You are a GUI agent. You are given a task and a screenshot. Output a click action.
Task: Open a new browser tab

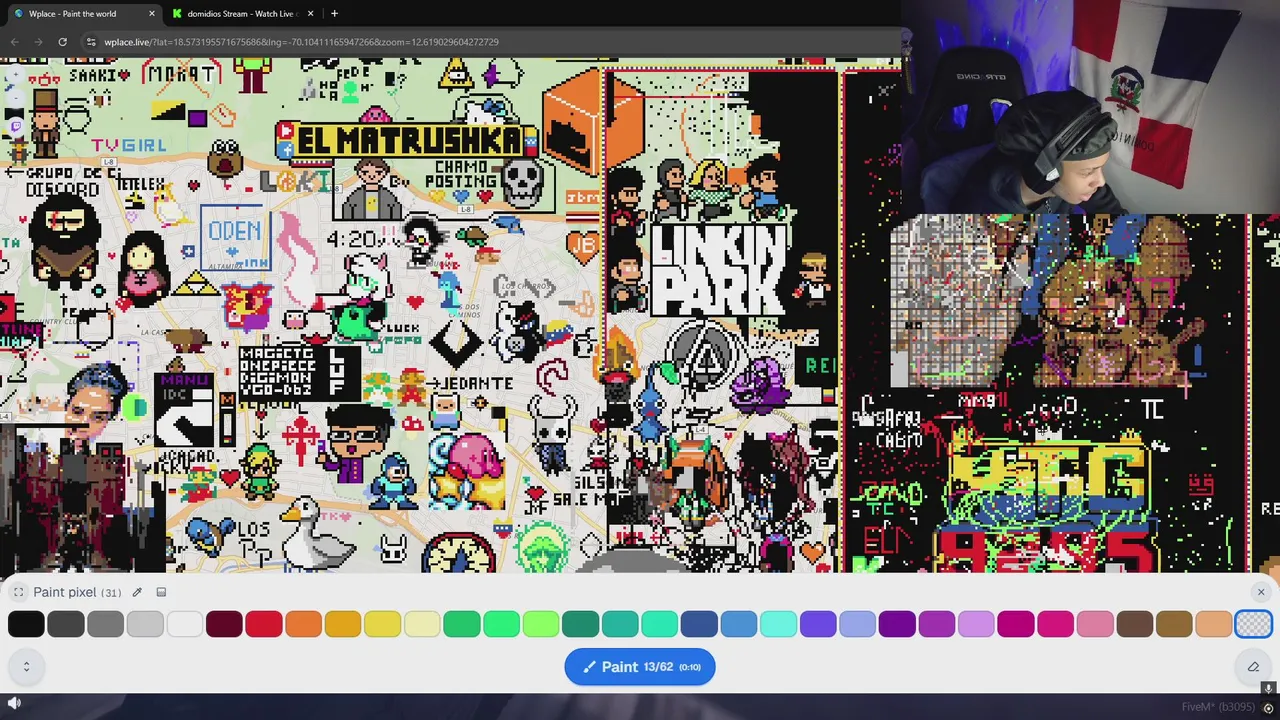[x=334, y=14]
